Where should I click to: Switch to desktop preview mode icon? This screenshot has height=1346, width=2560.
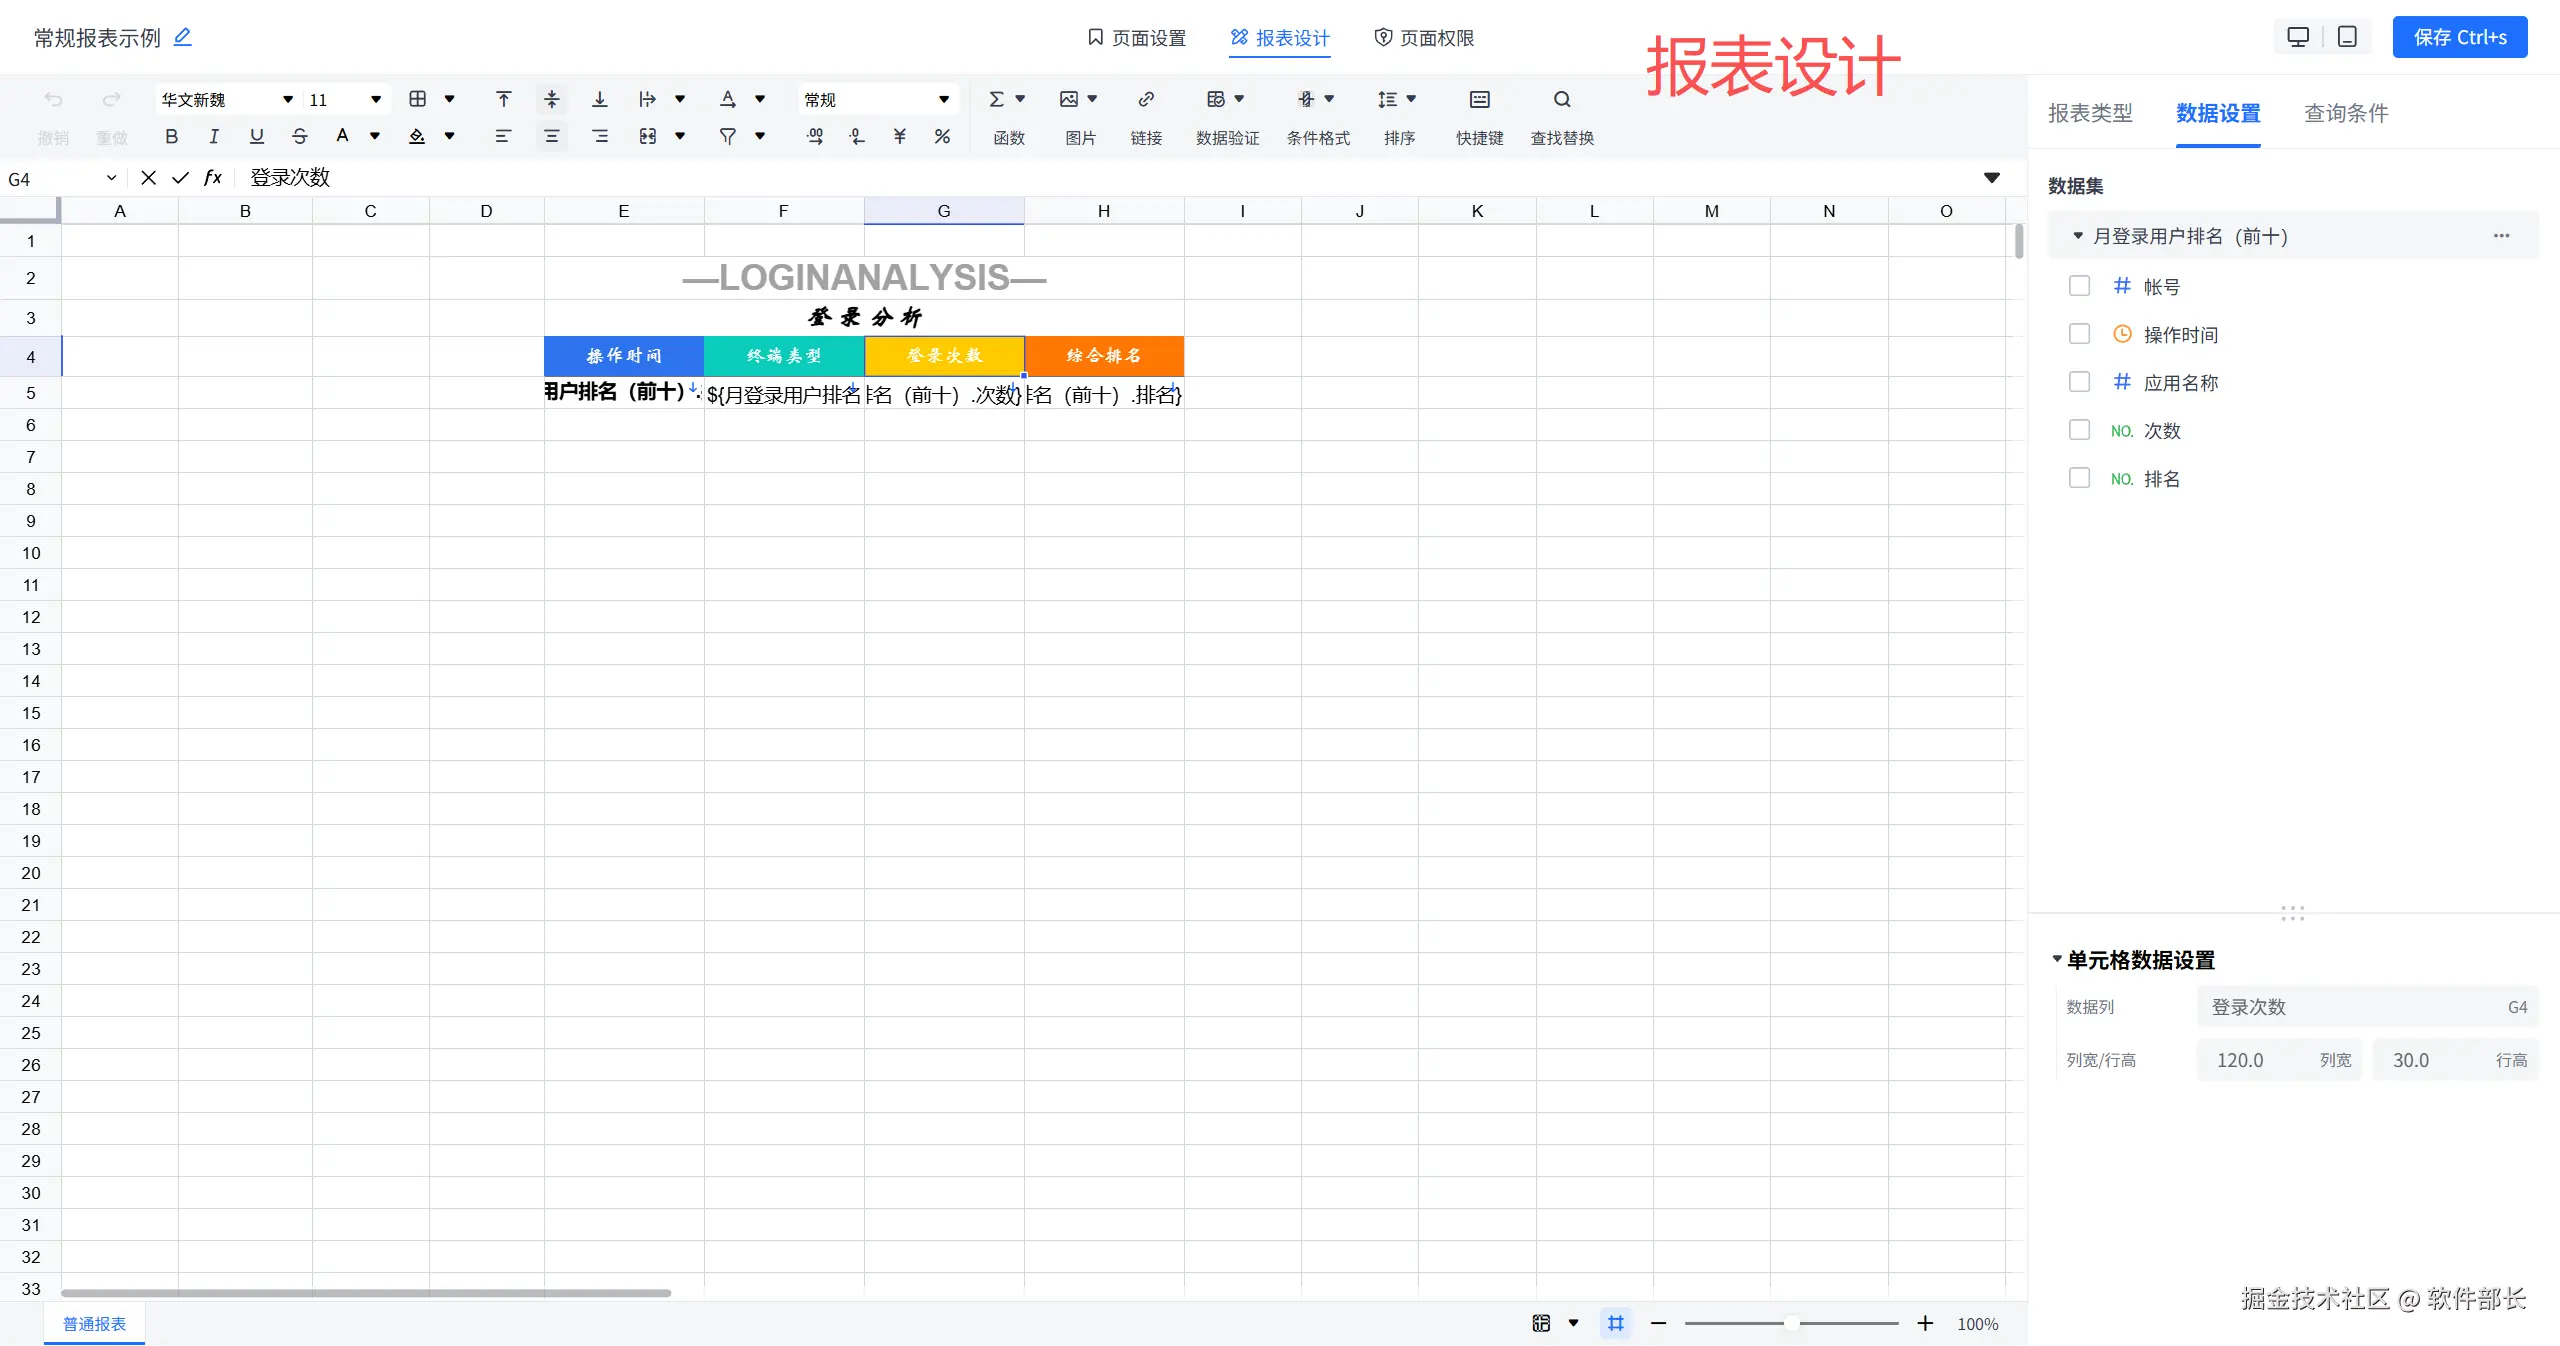[2298, 37]
